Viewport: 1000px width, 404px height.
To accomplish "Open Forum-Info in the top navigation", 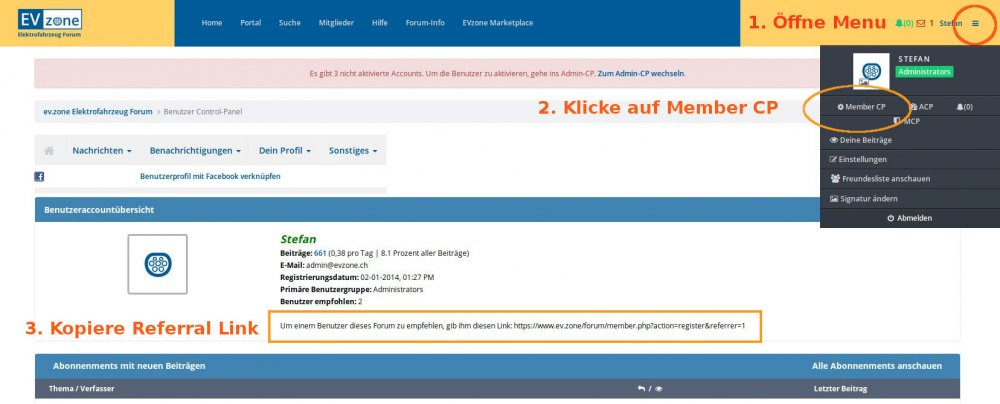I will tap(425, 23).
